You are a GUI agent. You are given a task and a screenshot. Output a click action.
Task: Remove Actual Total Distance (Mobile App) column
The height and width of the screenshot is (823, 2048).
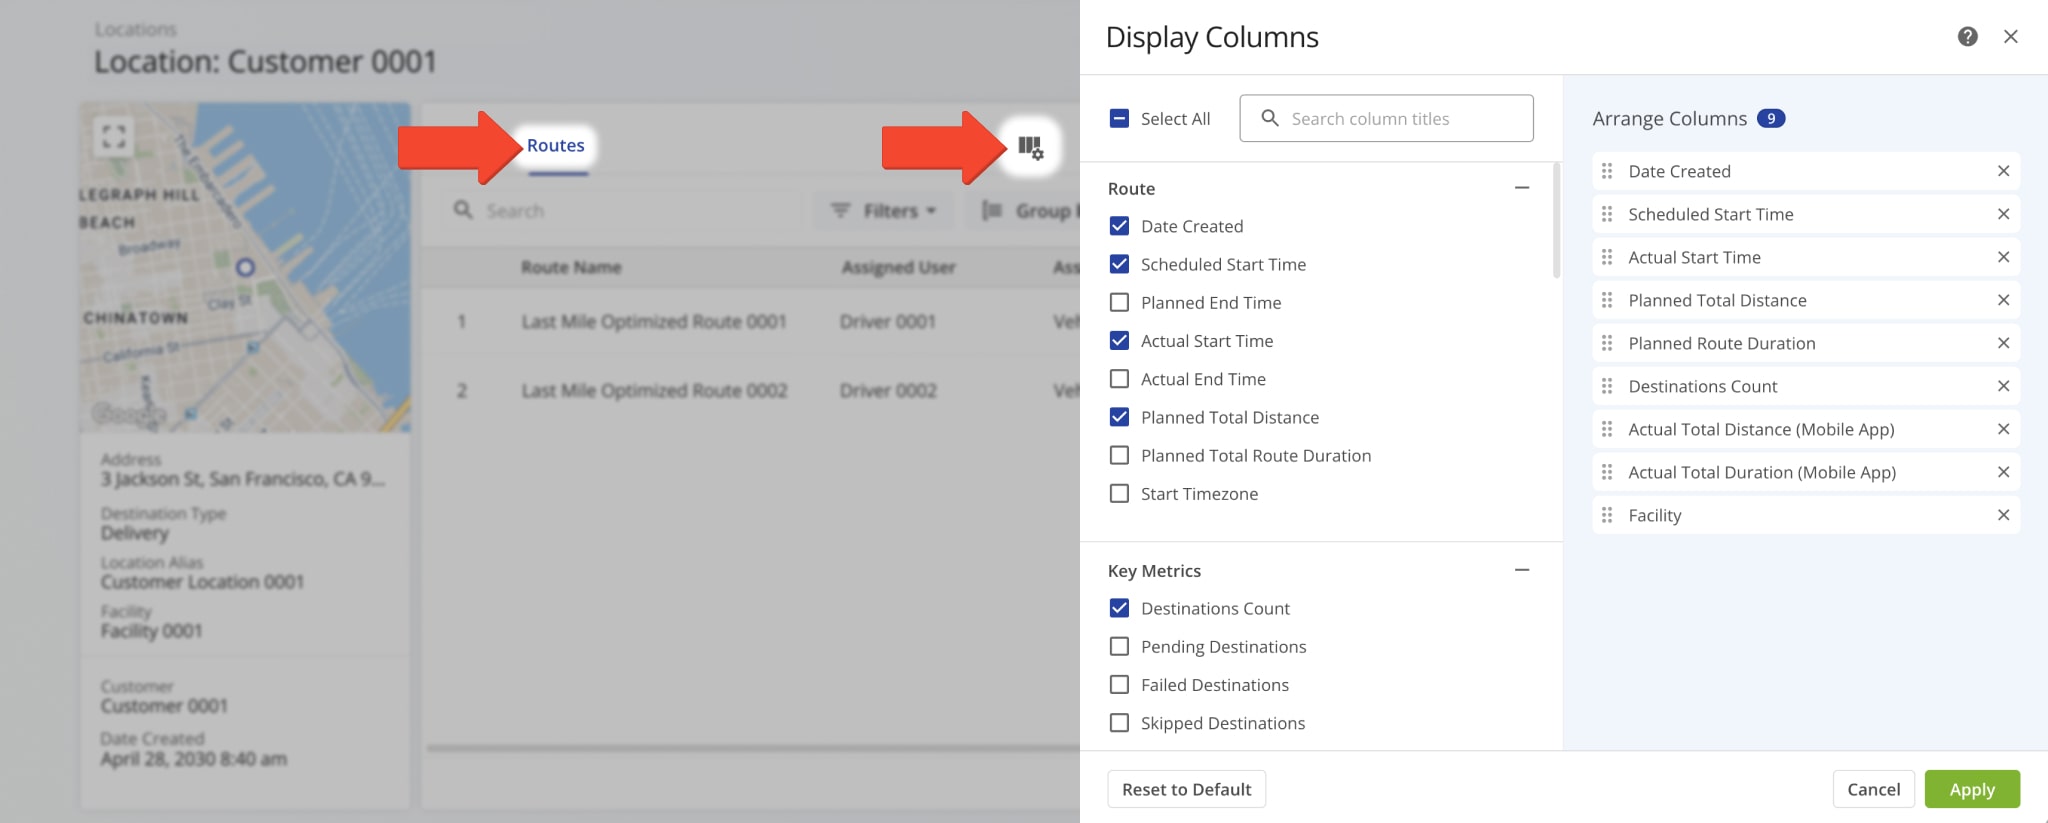(x=2003, y=429)
